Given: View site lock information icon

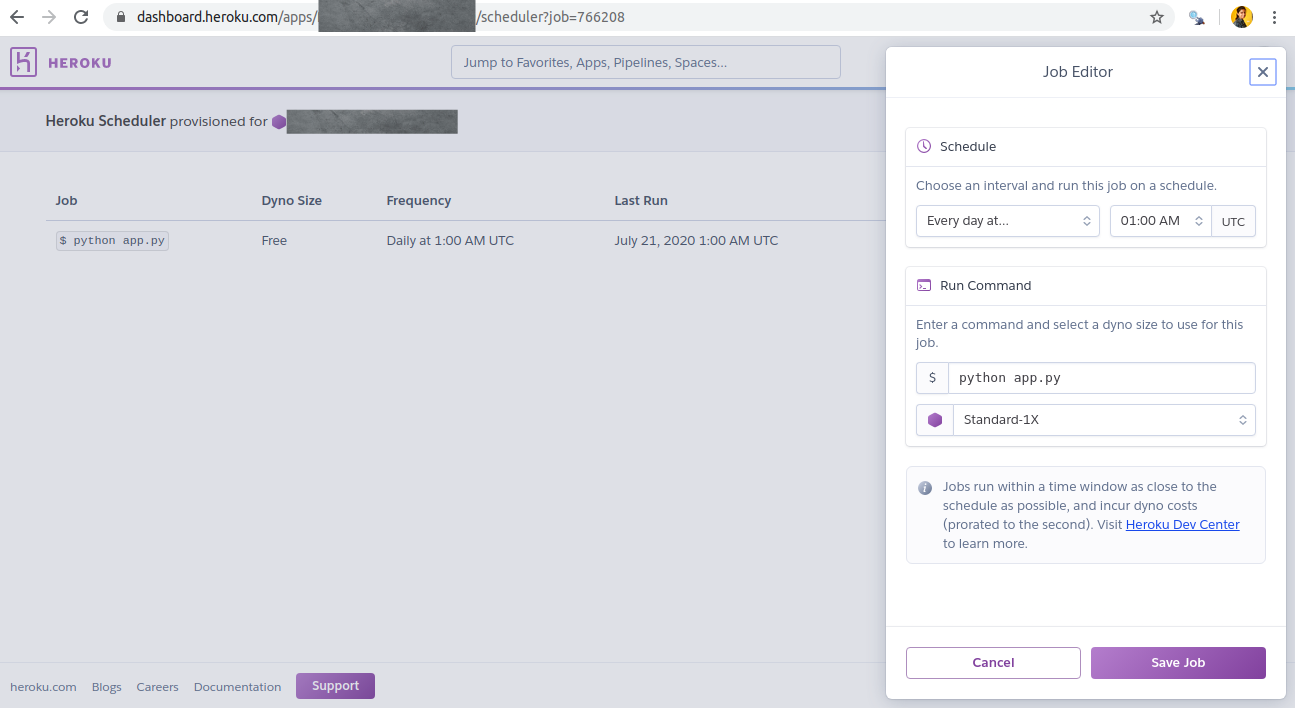Looking at the screenshot, I should click(x=121, y=17).
